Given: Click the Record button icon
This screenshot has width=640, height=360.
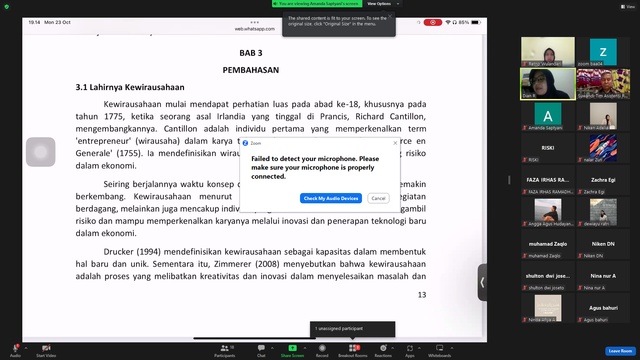Looking at the screenshot, I should [x=322, y=348].
